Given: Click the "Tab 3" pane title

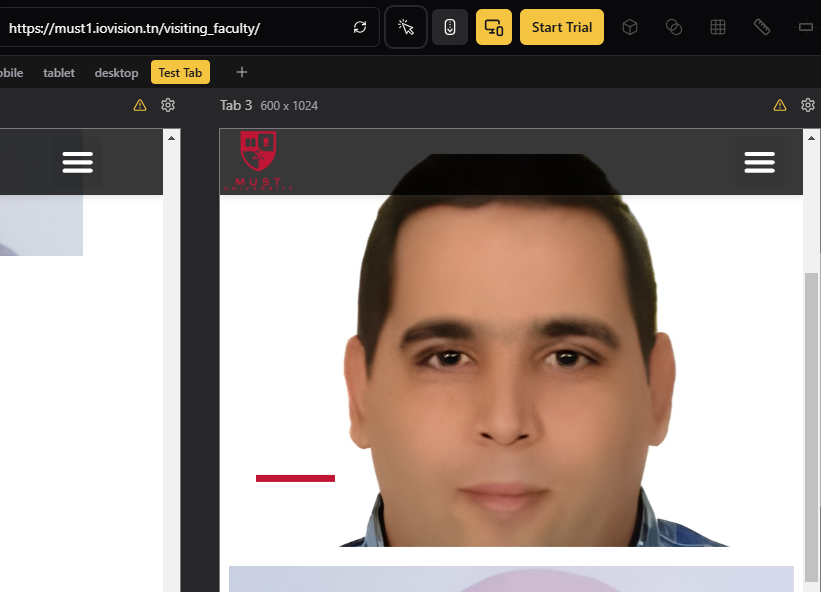Looking at the screenshot, I should point(236,105).
